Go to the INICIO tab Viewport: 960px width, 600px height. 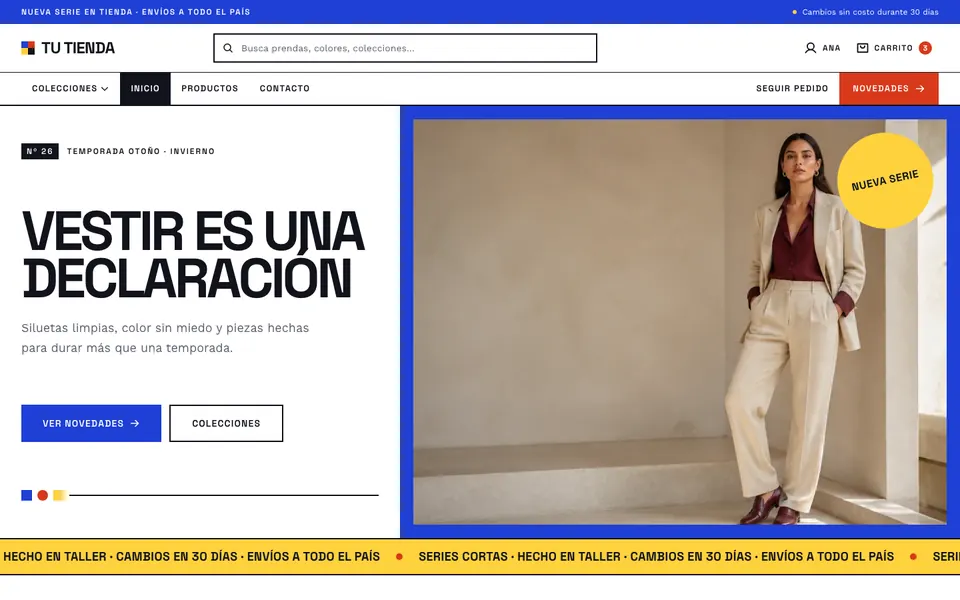tap(145, 89)
